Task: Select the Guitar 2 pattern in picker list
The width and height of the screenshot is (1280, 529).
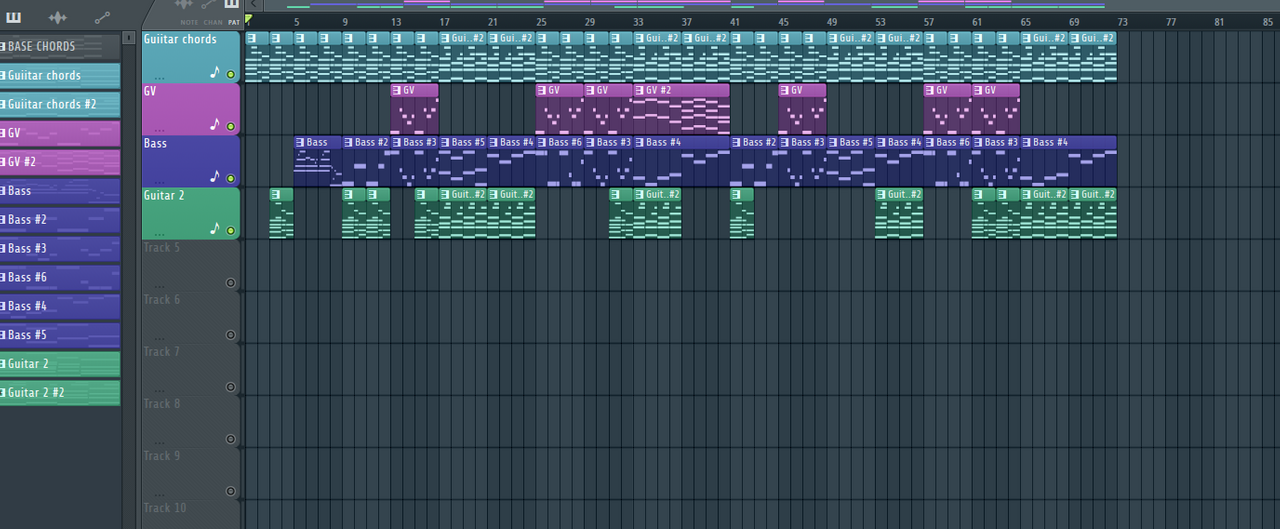Action: click(60, 364)
